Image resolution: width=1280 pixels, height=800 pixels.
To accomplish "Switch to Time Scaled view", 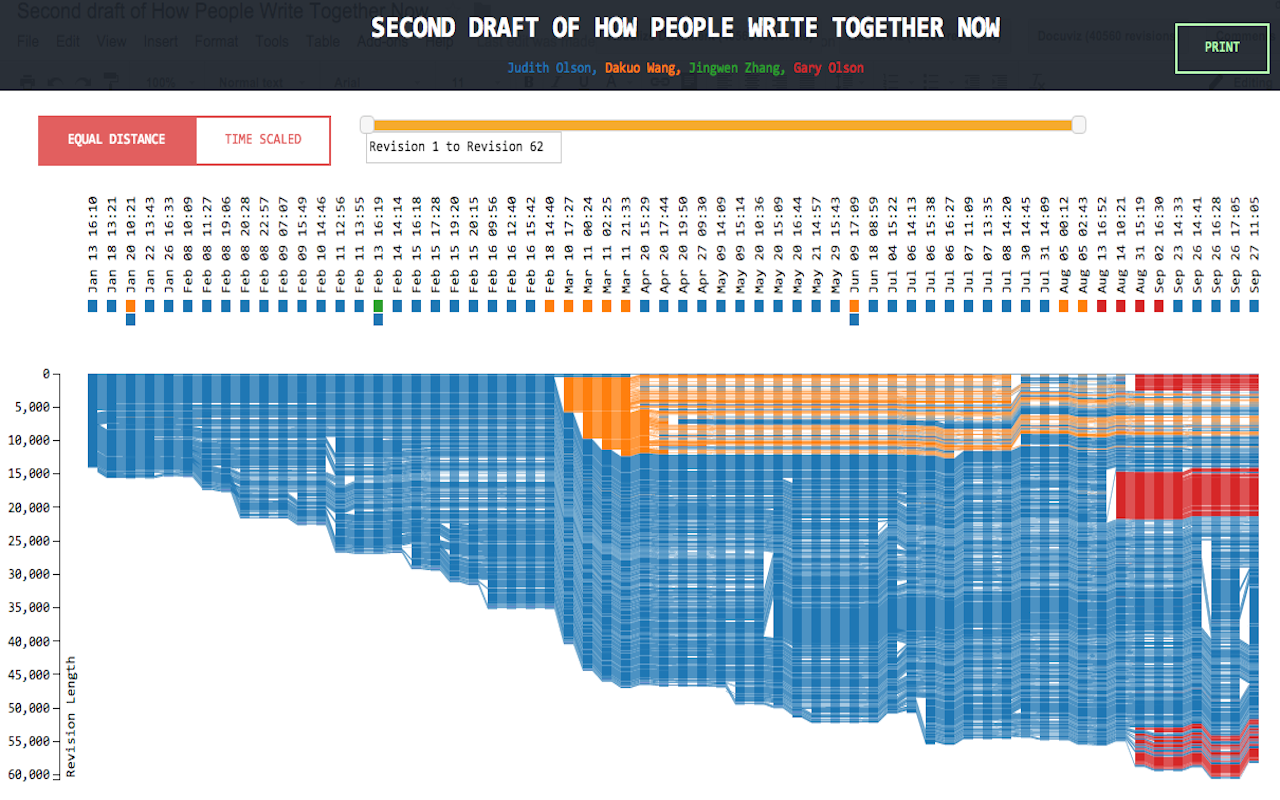I will tap(263, 140).
